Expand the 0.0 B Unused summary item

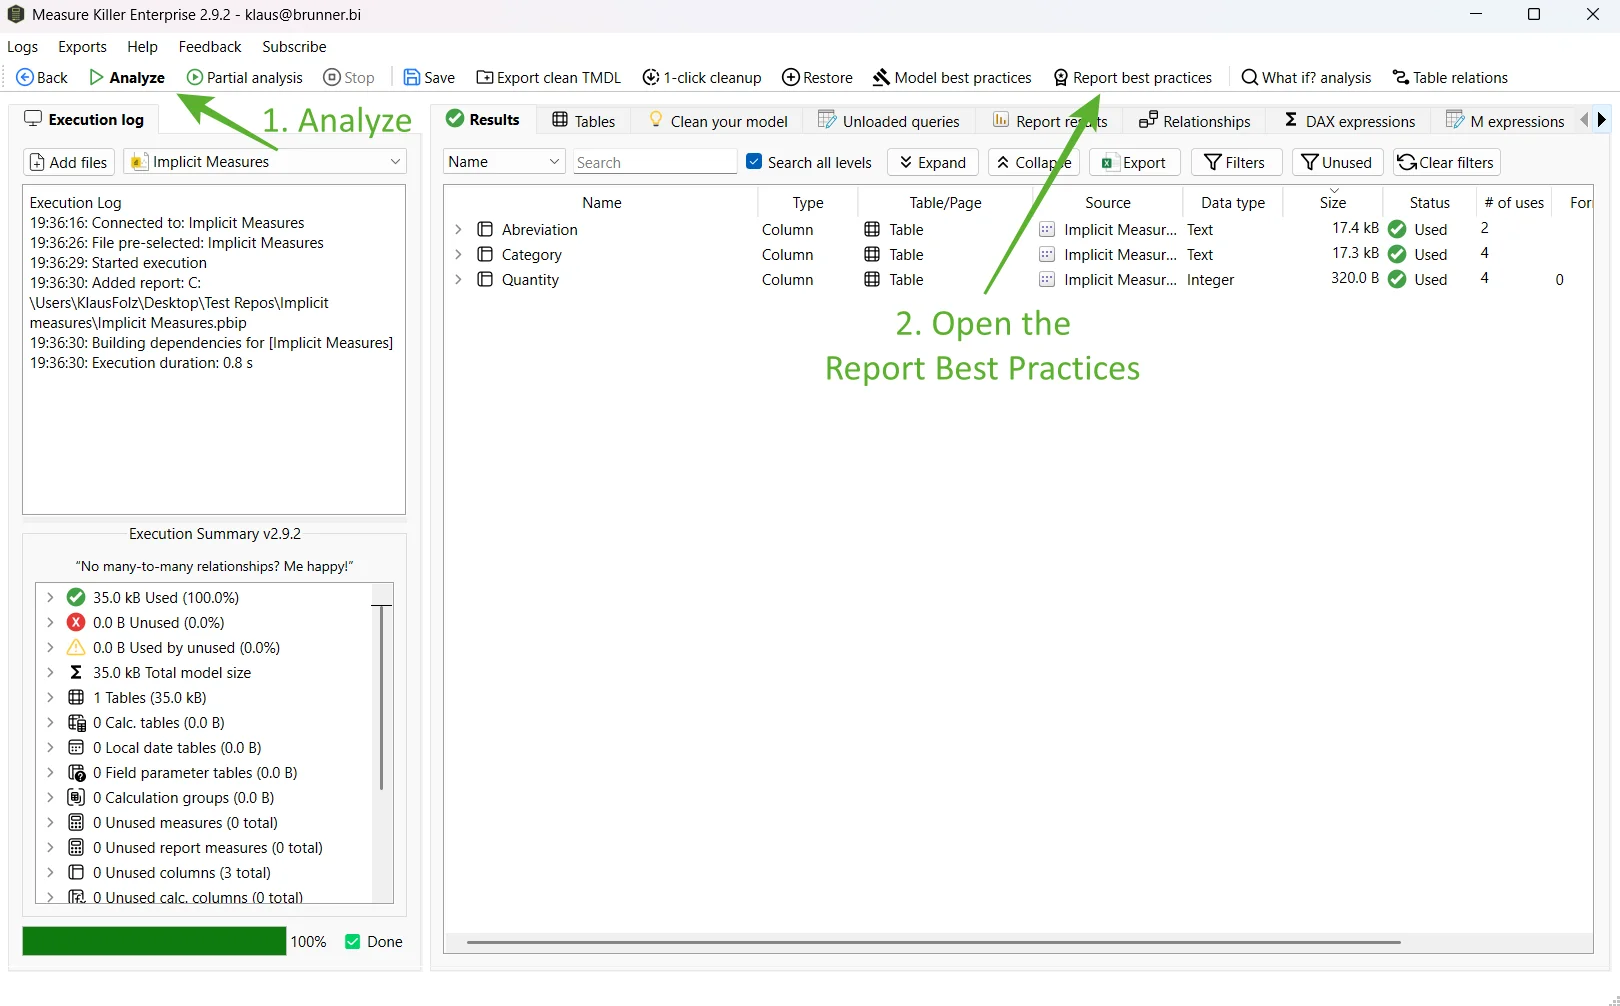click(50, 622)
